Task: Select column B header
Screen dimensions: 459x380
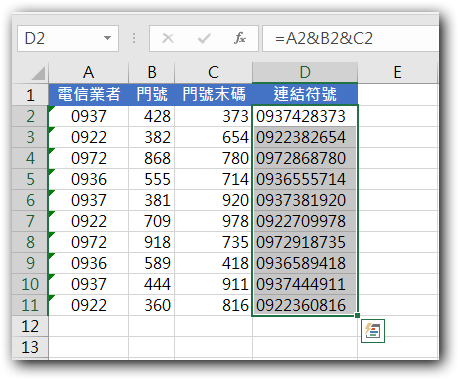Action: [152, 72]
